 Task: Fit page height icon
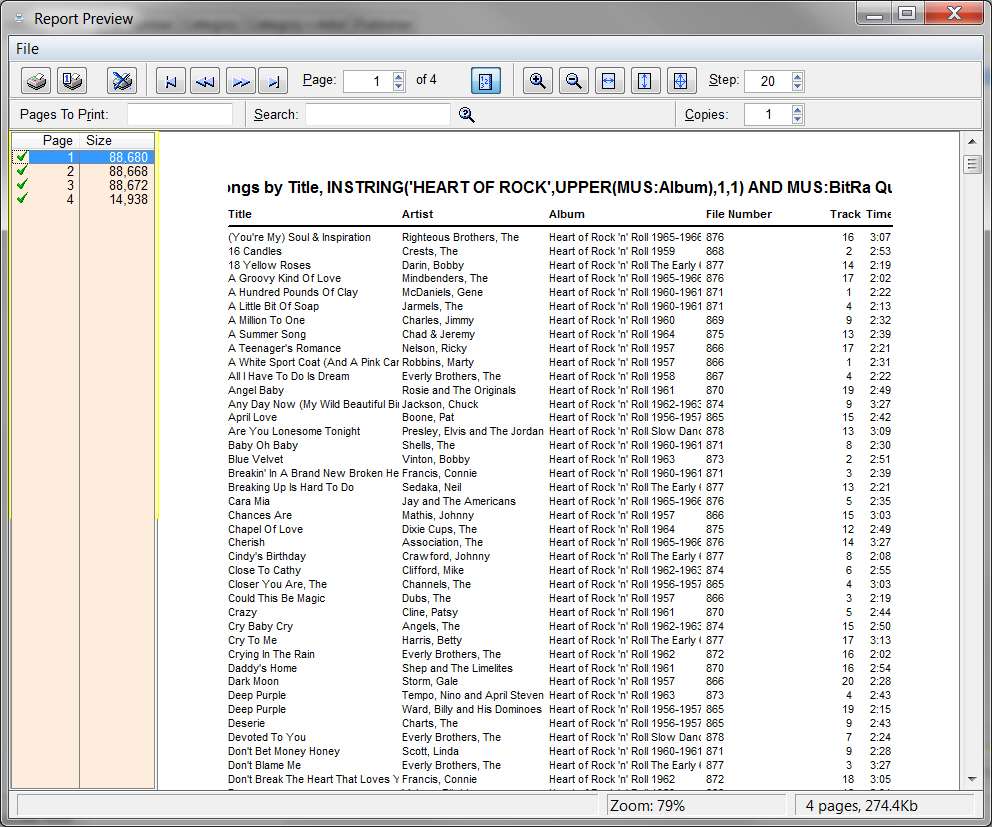pos(645,81)
